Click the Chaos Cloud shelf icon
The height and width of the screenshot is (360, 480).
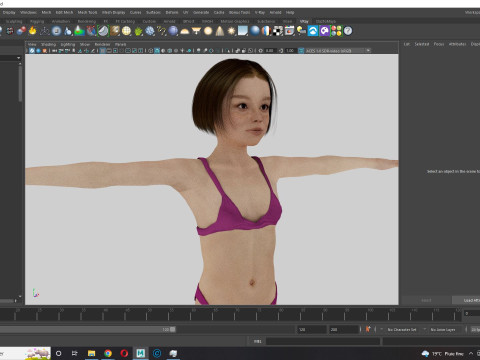[313, 31]
